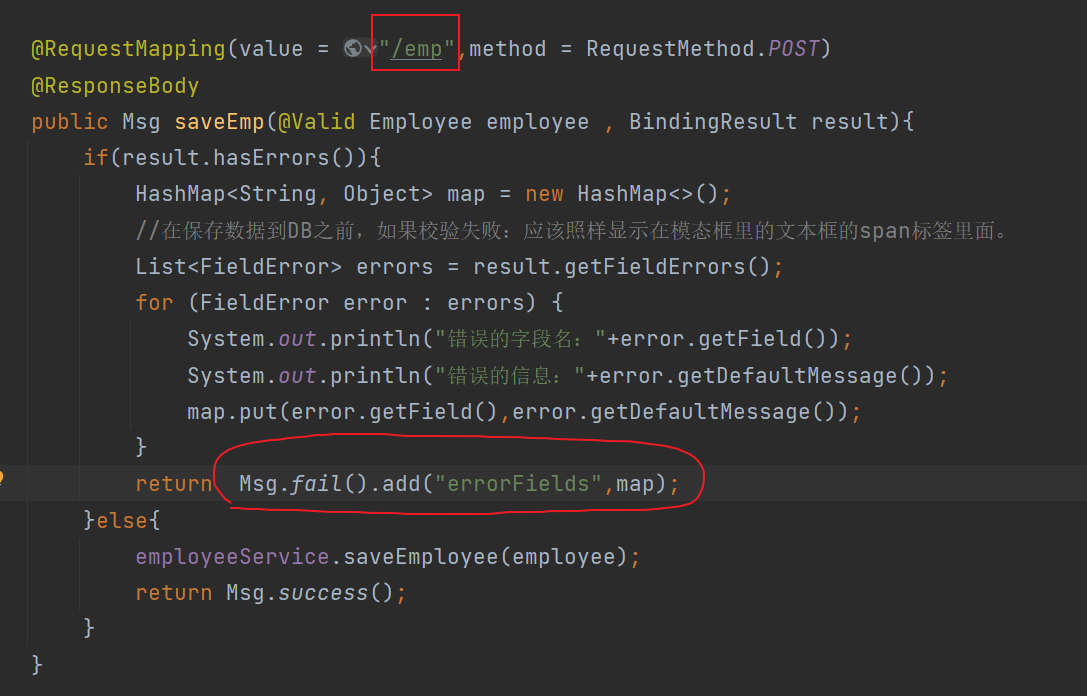Click the @RequestMapping annotation

(x=128, y=49)
